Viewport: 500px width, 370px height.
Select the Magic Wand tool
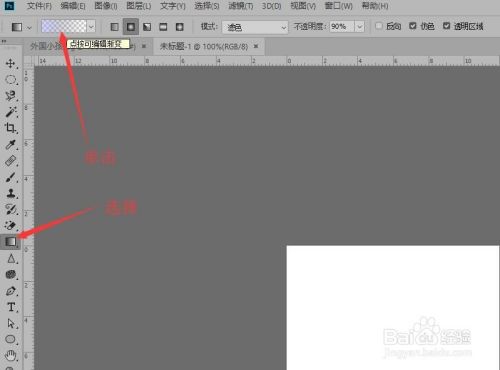(10, 112)
